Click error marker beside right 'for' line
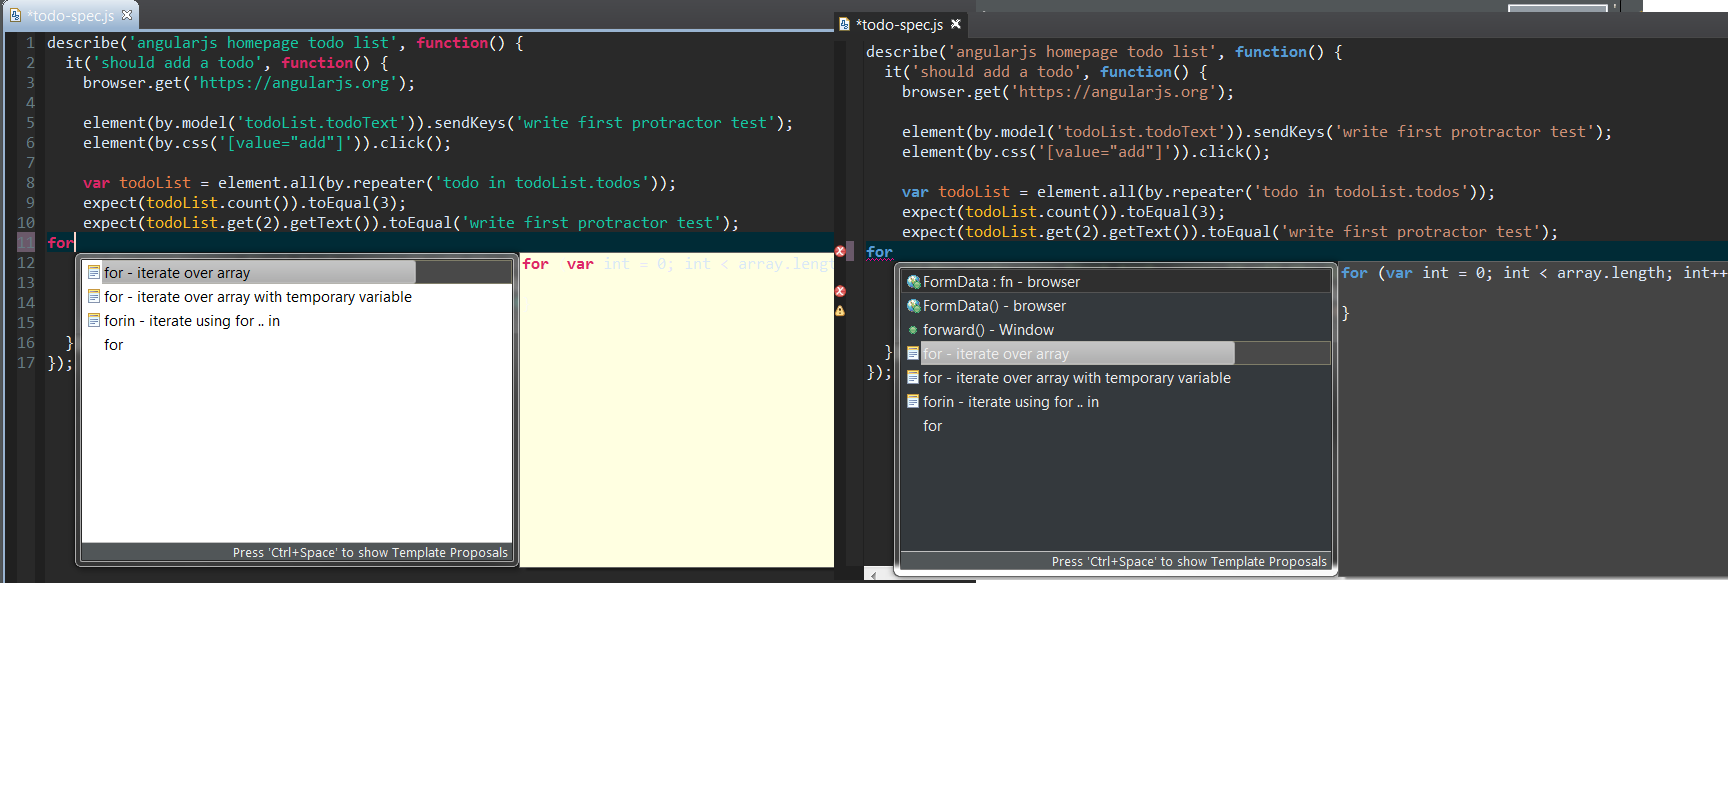Viewport: 1728px width, 793px height. click(840, 251)
